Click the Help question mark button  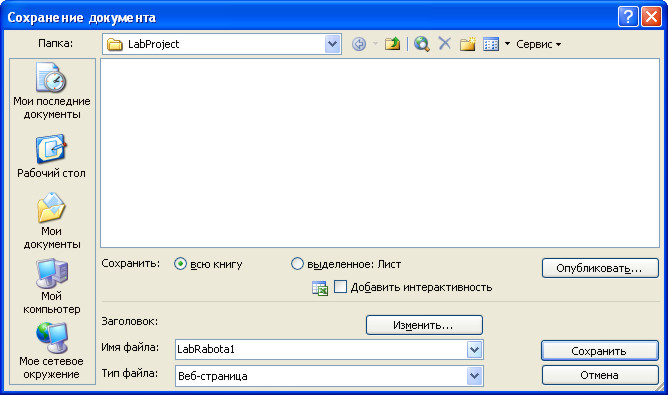point(628,17)
